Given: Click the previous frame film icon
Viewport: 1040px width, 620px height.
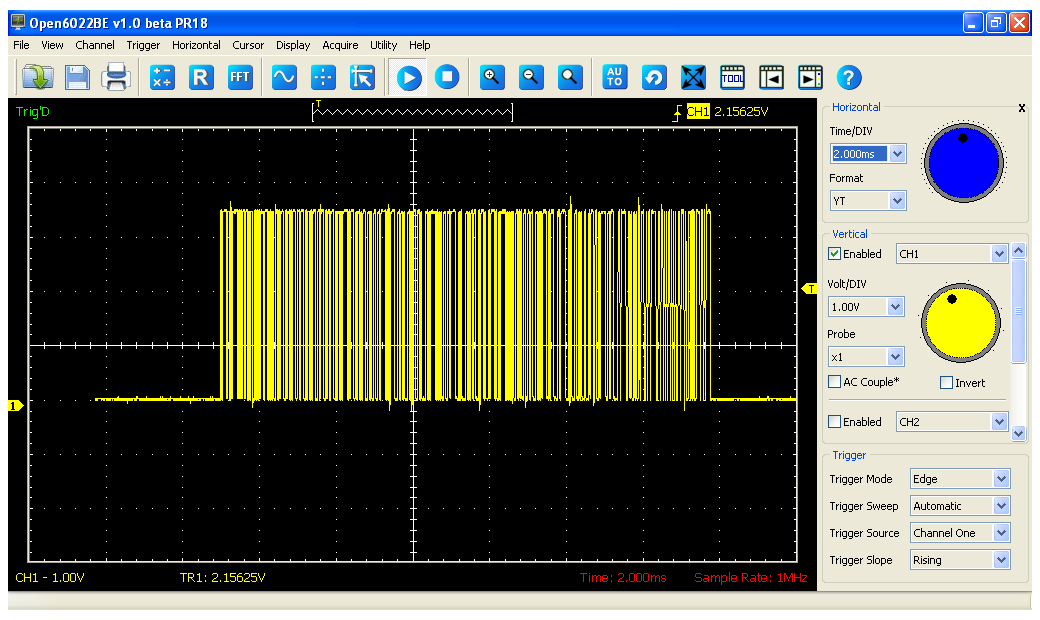Looking at the screenshot, I should pyautogui.click(x=771, y=78).
